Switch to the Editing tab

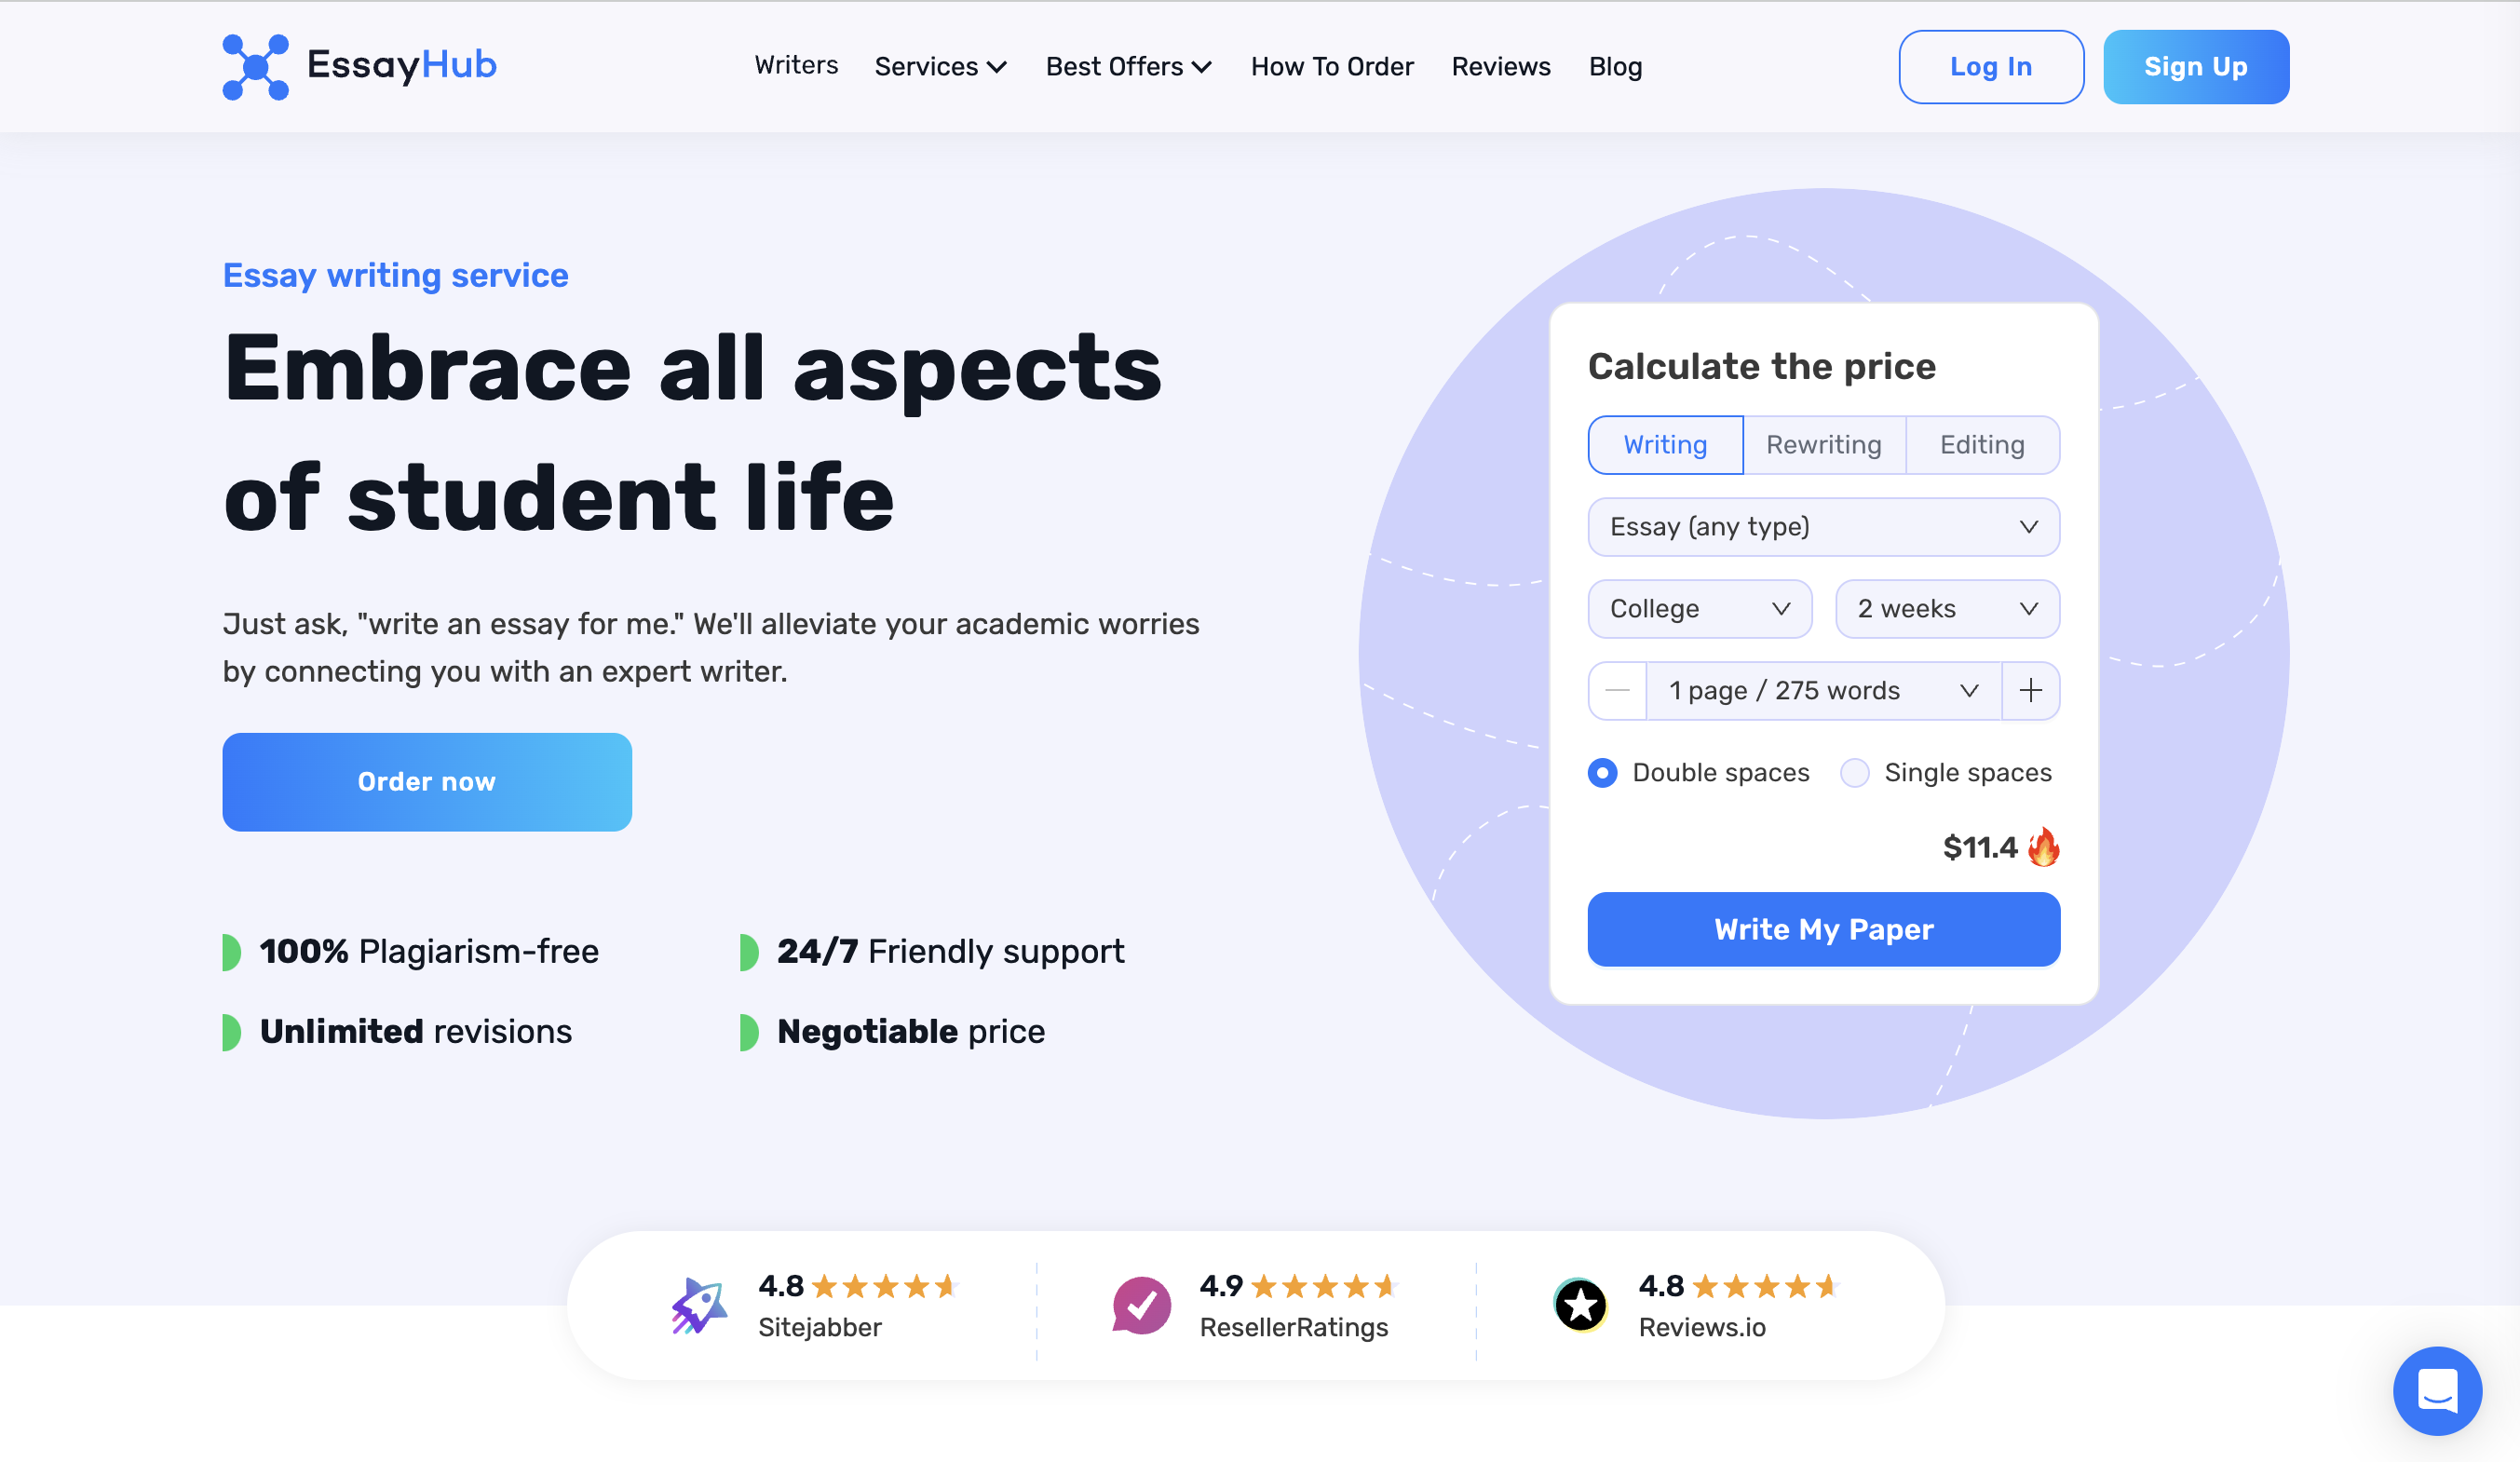pos(1981,445)
